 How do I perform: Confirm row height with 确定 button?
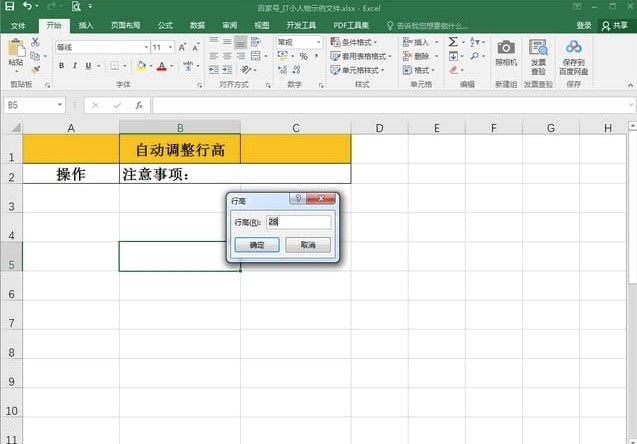[x=257, y=245]
